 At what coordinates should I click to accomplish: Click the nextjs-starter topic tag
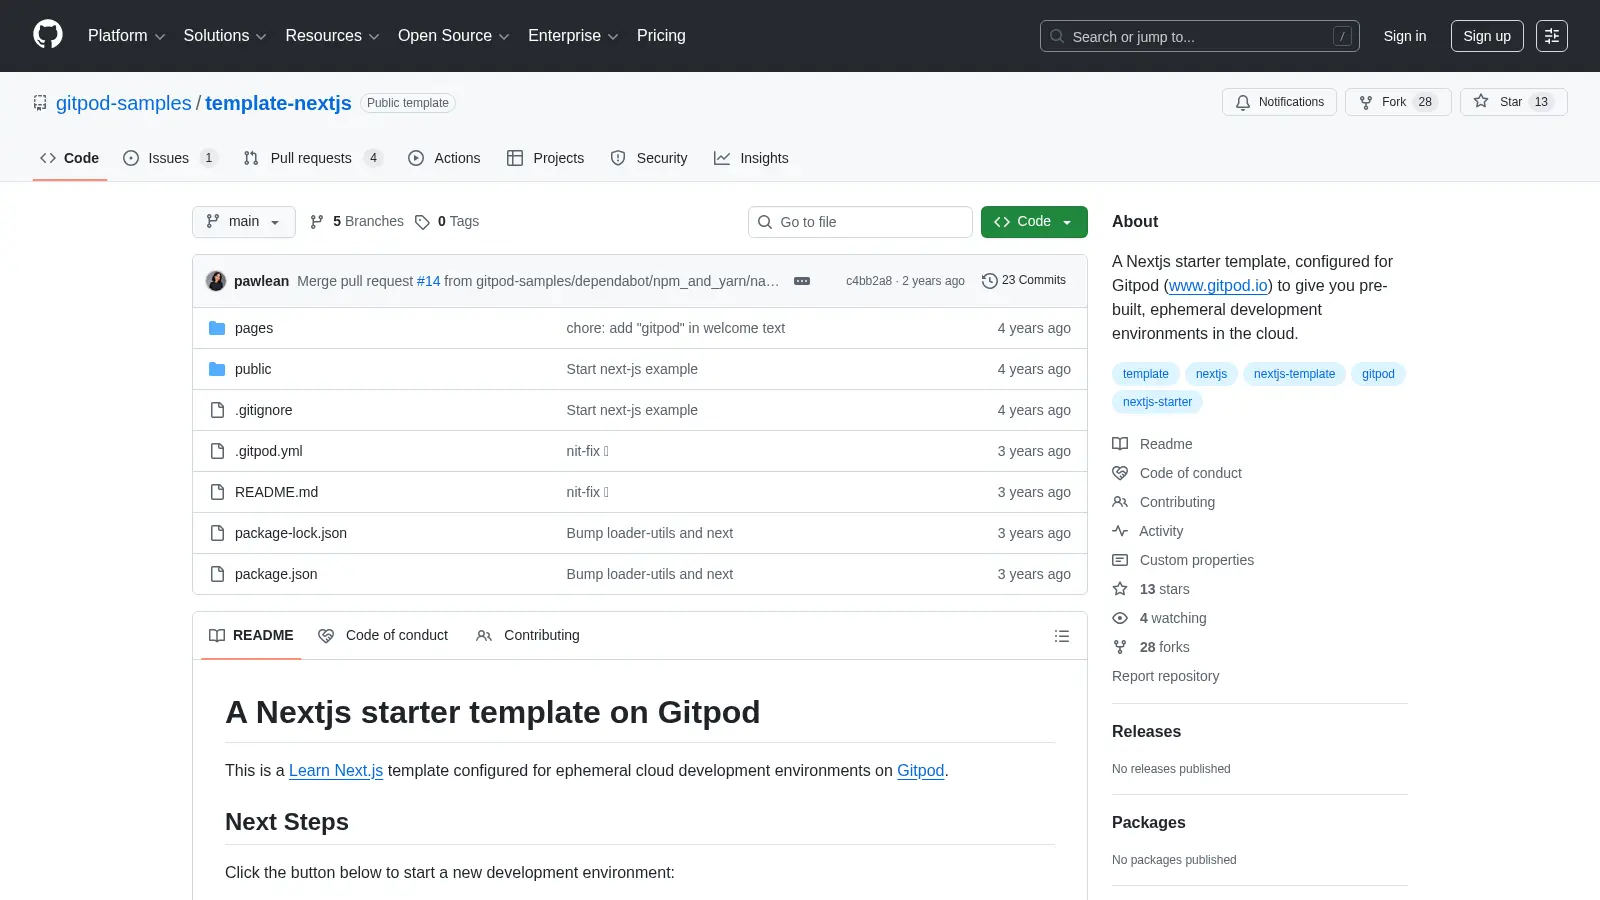pyautogui.click(x=1157, y=402)
